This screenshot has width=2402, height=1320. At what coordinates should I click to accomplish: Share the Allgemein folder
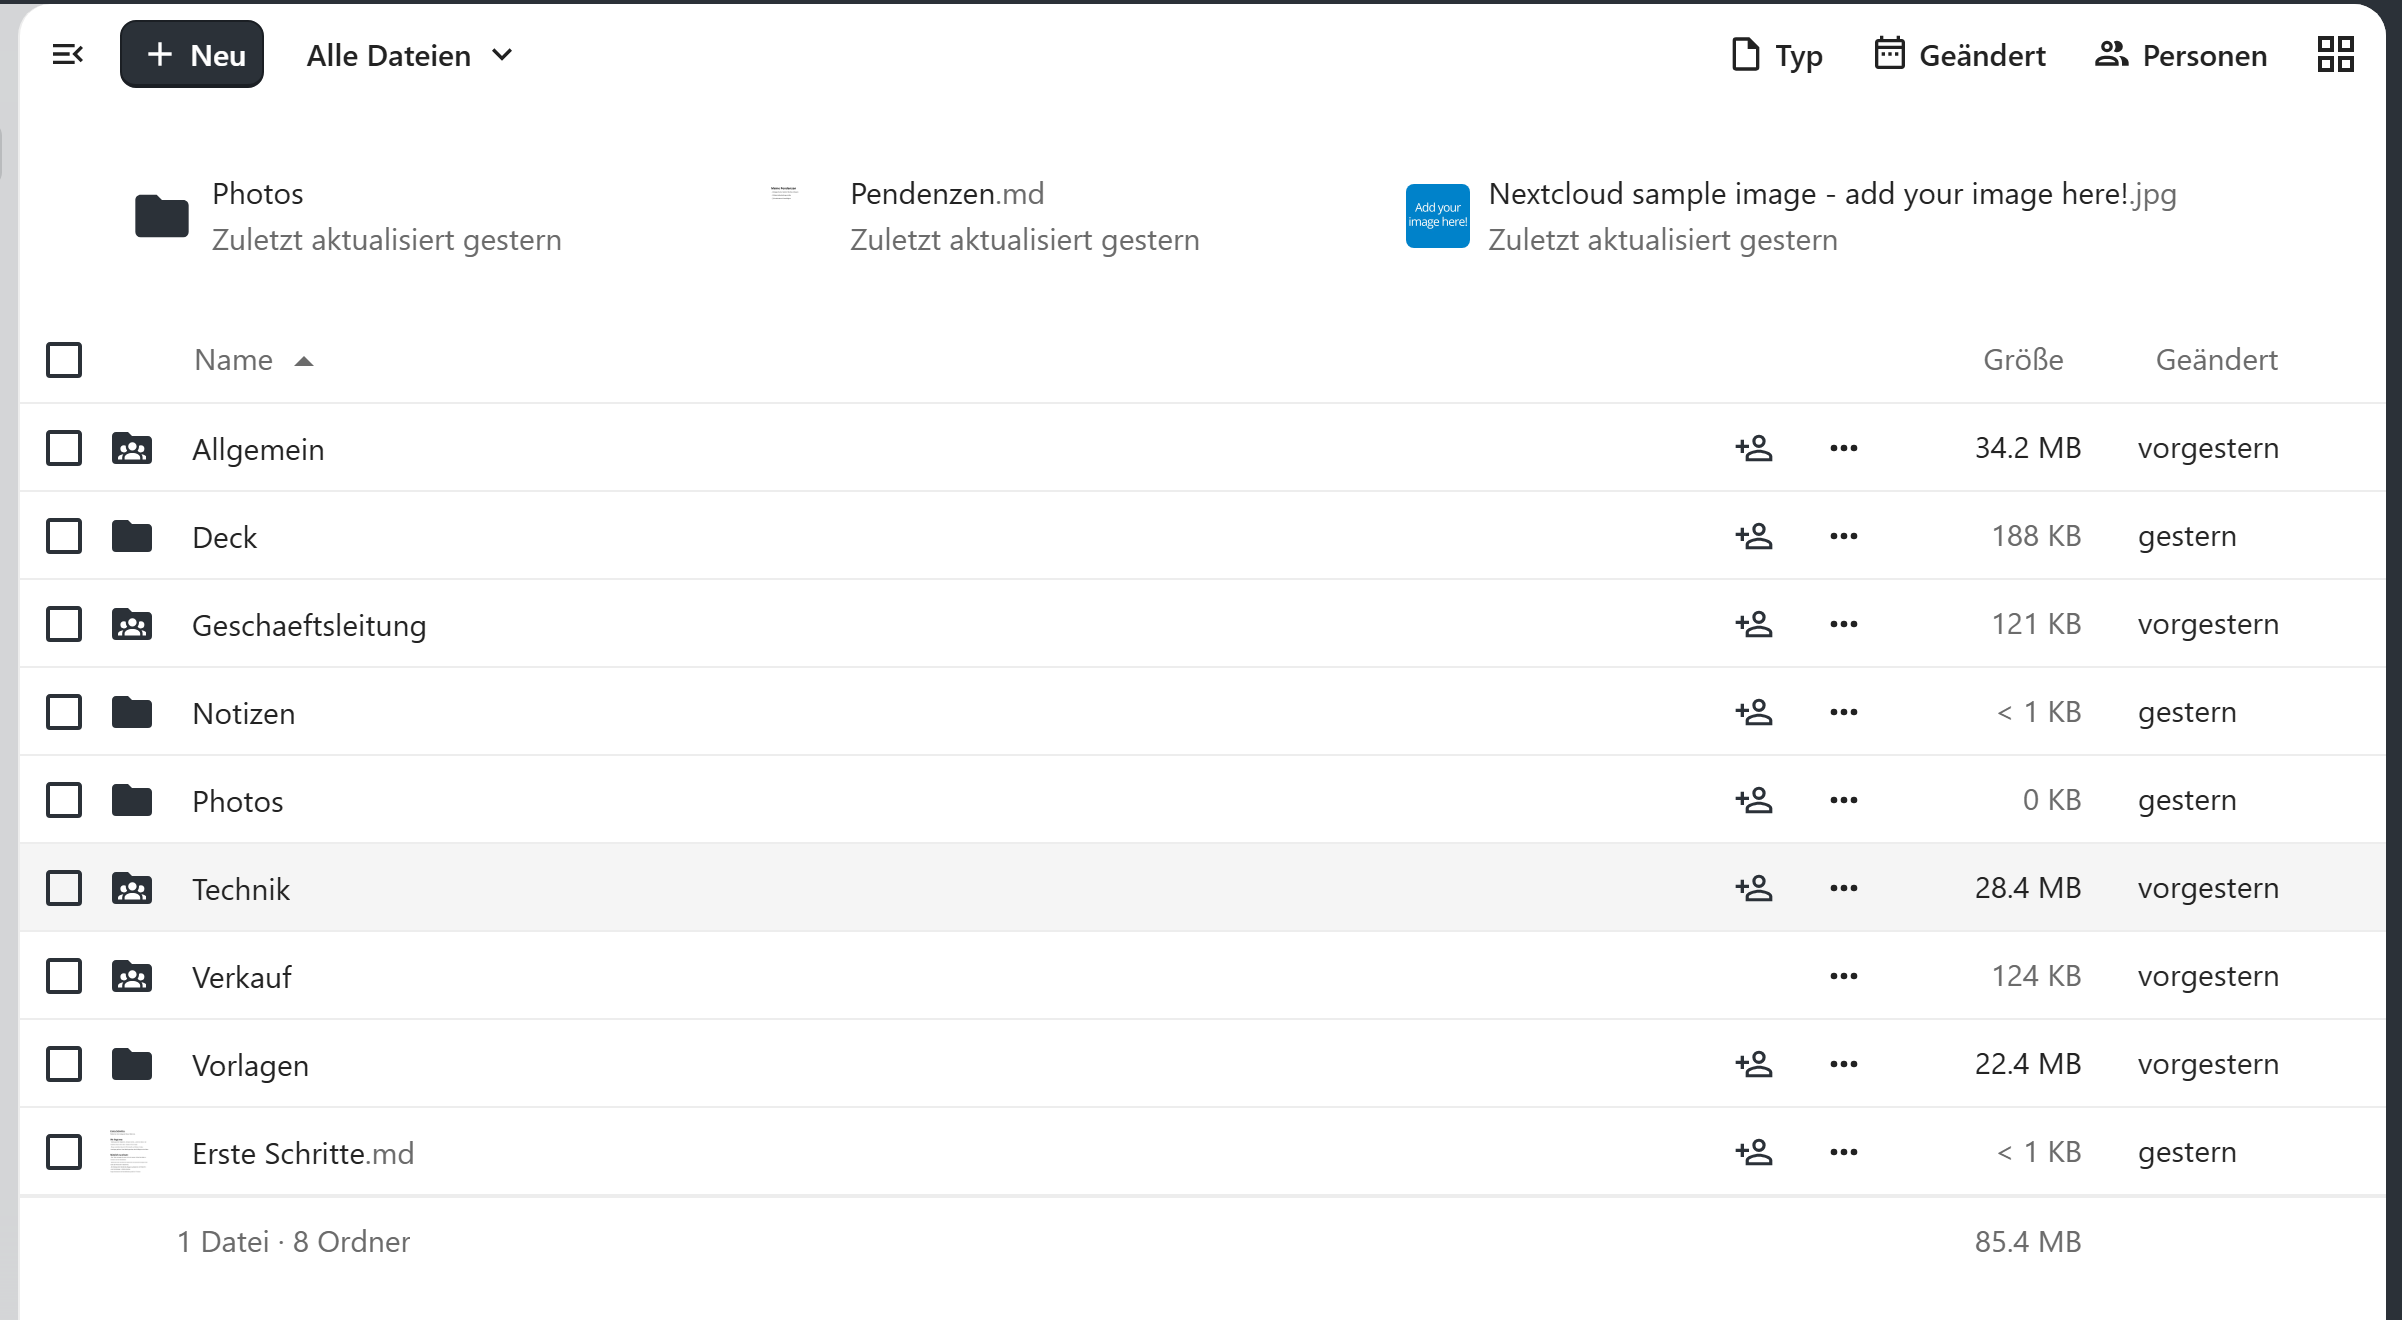click(x=1754, y=448)
